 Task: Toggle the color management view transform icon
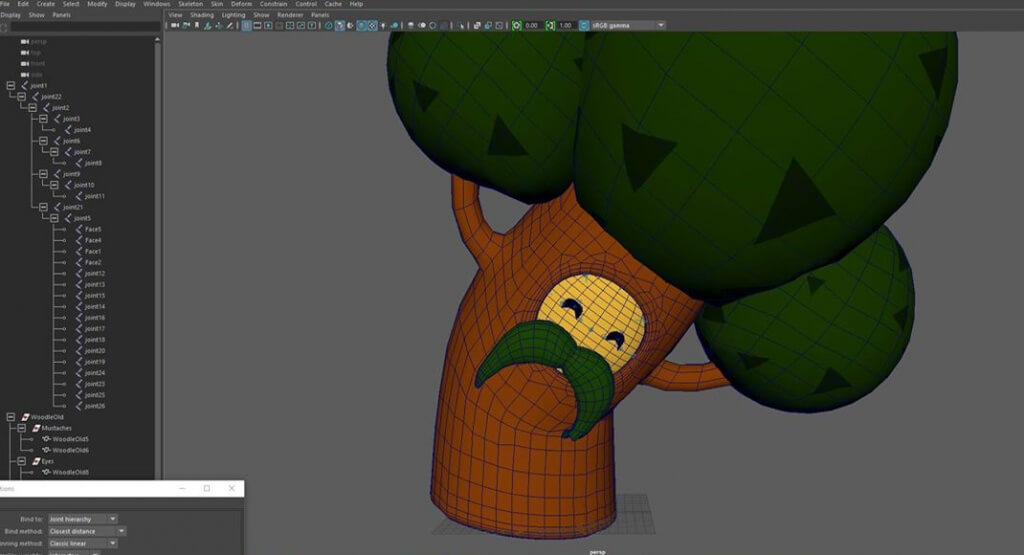[584, 25]
